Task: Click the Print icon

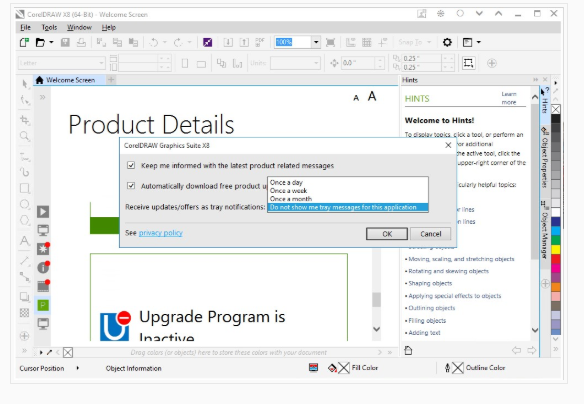Action: point(81,42)
